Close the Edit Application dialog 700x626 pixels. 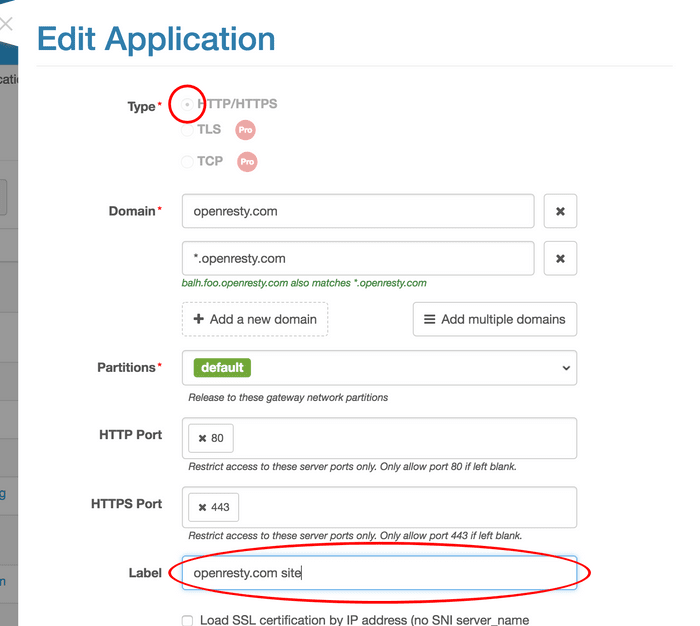(x=6, y=24)
